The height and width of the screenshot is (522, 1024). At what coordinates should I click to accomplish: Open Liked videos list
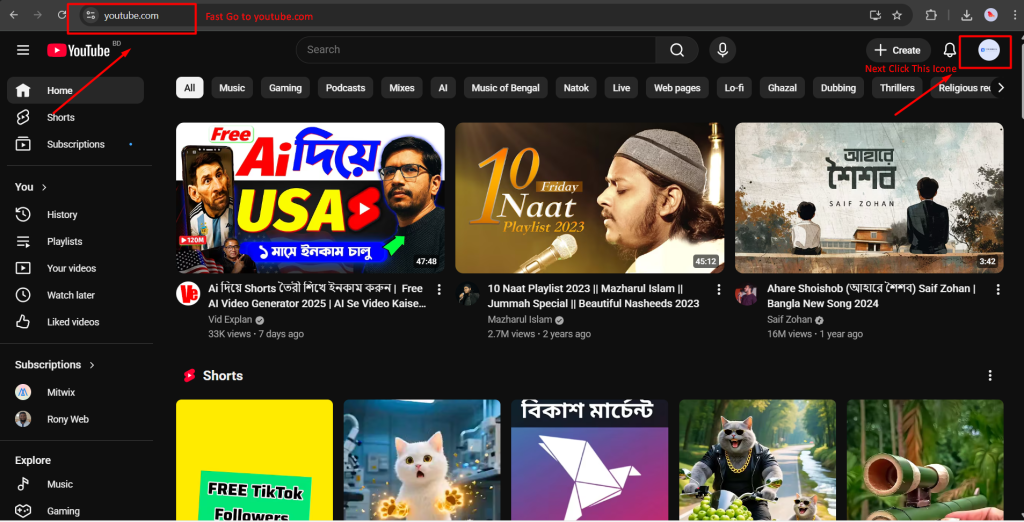click(x=75, y=321)
